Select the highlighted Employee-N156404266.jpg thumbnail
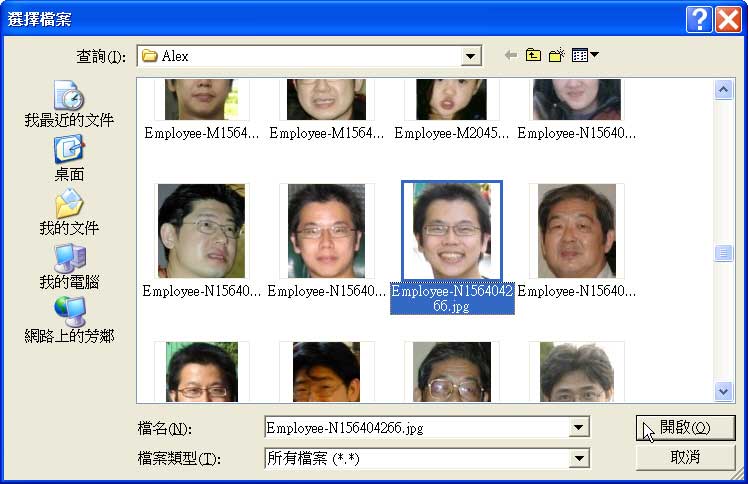 coord(452,230)
